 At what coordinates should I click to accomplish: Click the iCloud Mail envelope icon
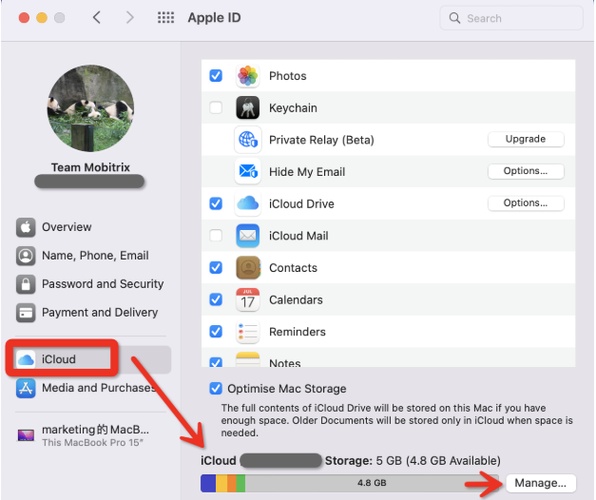coord(247,236)
